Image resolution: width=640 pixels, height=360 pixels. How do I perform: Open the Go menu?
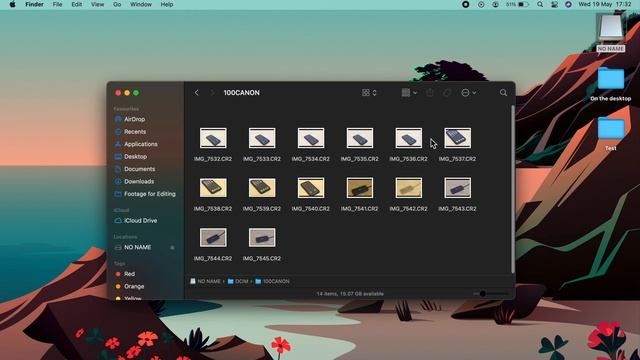117,4
